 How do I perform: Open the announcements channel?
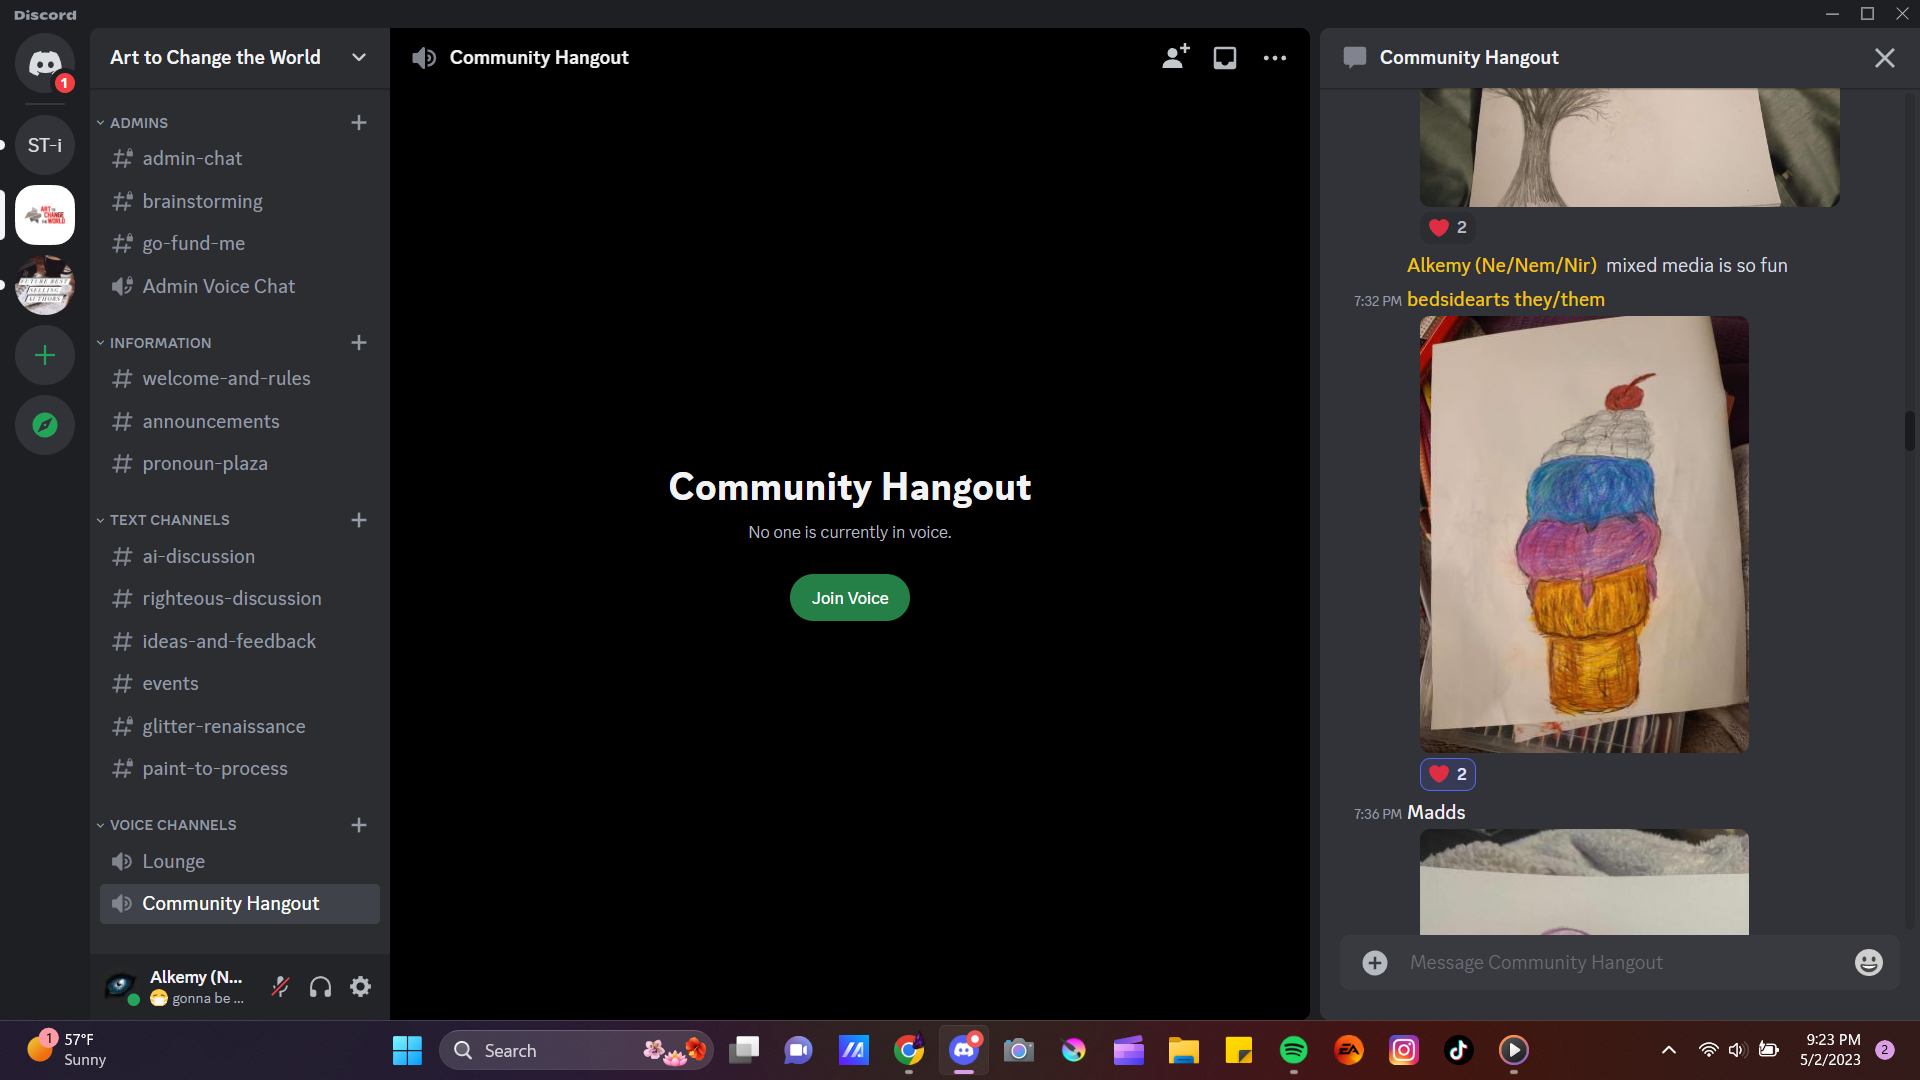(x=211, y=422)
